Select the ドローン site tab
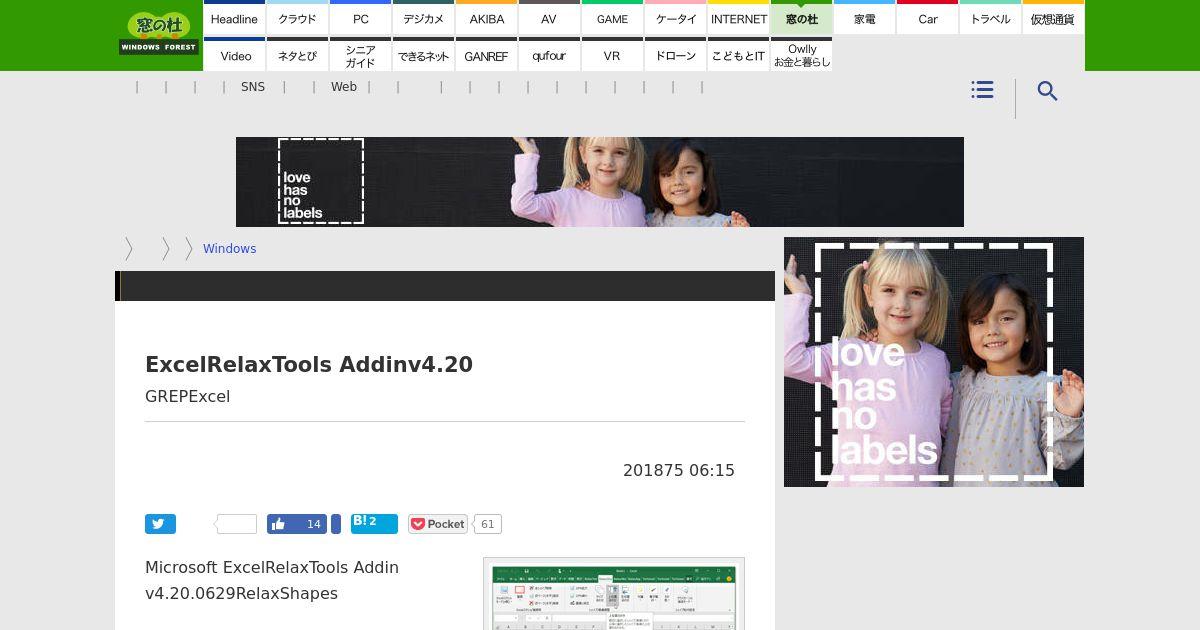1200x630 pixels. 675,55
